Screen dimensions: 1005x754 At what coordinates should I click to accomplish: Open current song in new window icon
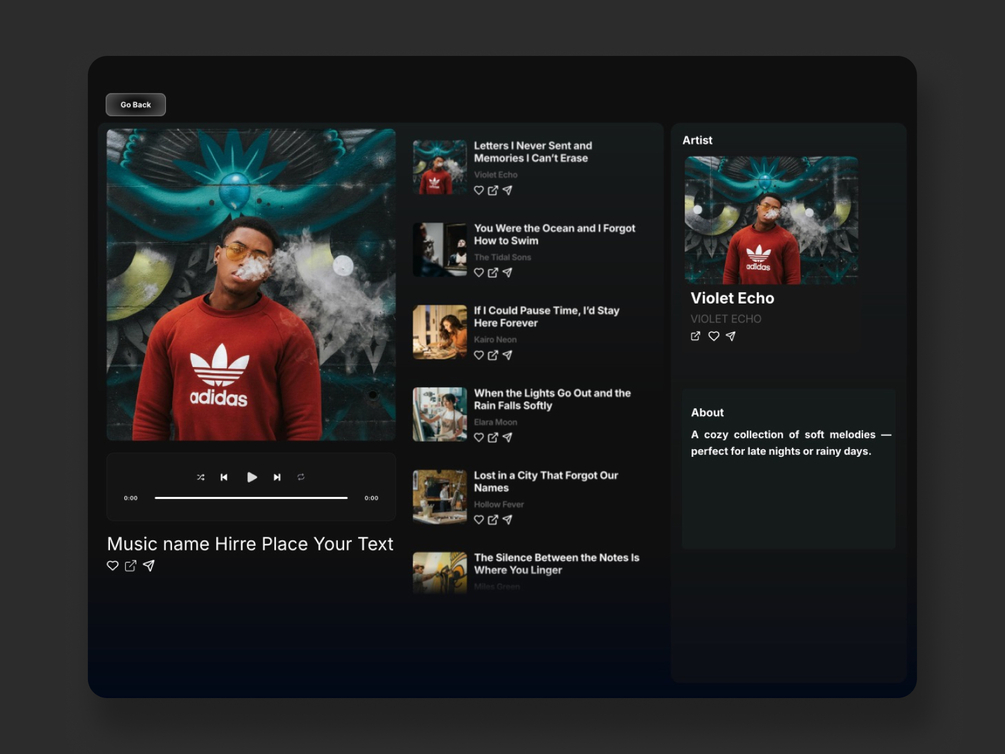click(x=131, y=566)
